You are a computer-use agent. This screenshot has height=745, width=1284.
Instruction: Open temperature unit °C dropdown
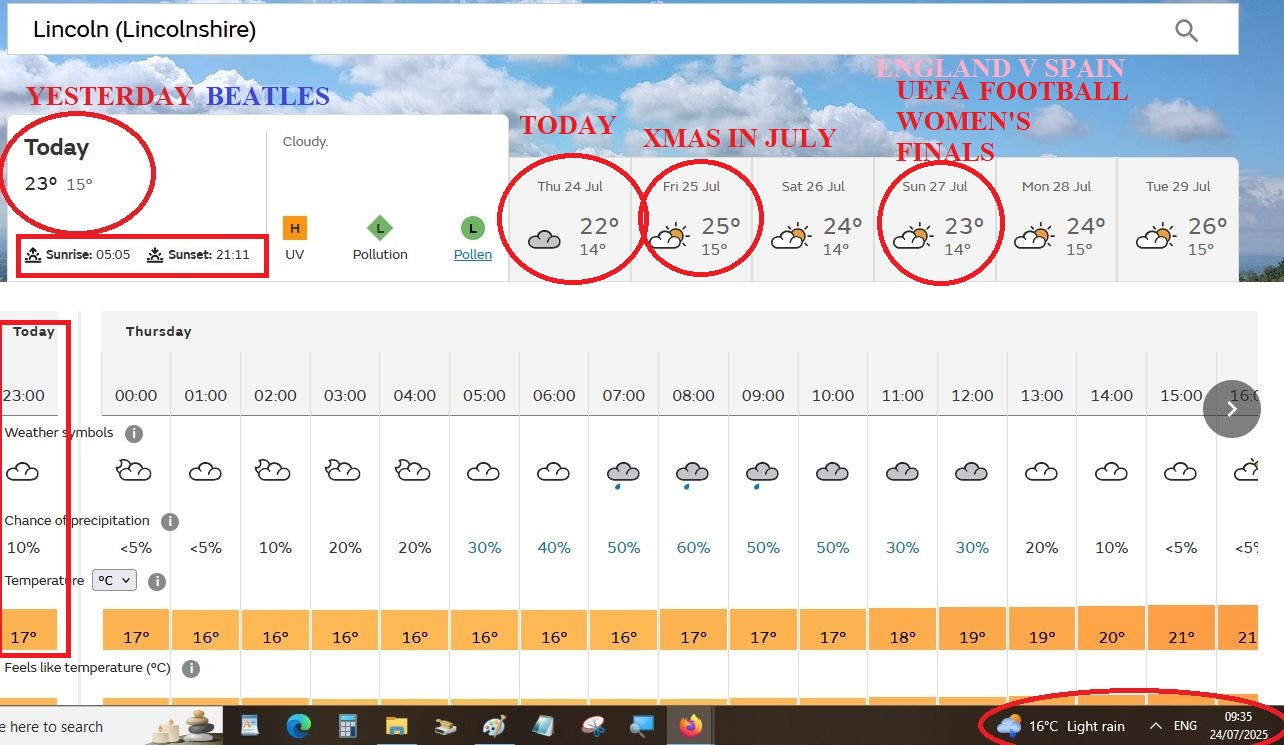pyautogui.click(x=115, y=581)
